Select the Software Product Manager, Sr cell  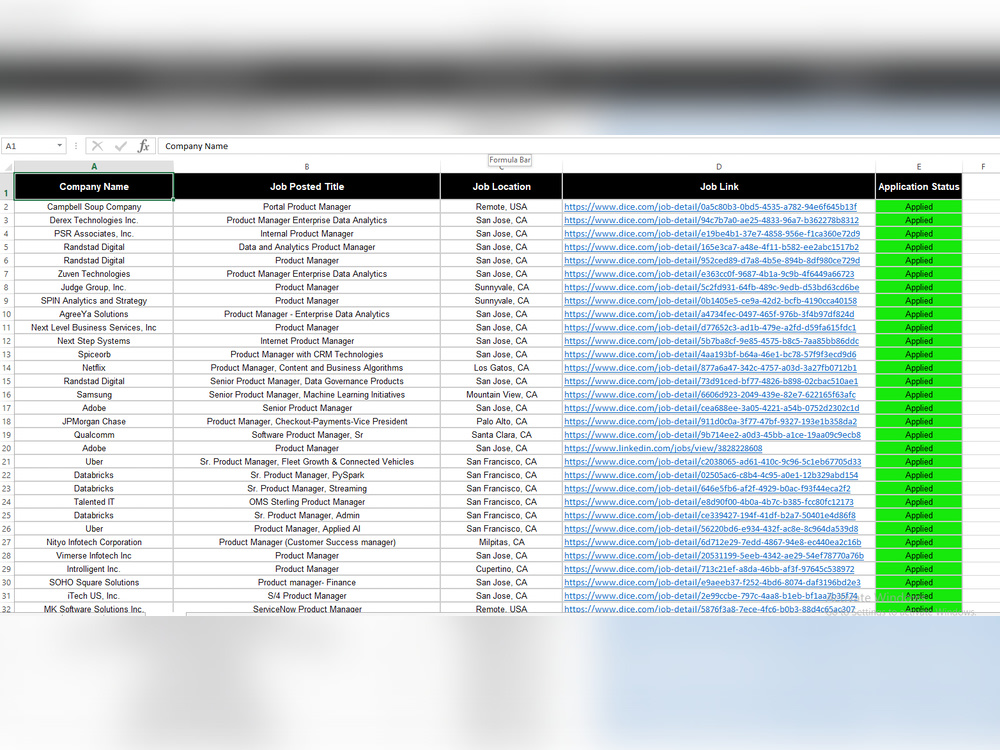tap(307, 435)
